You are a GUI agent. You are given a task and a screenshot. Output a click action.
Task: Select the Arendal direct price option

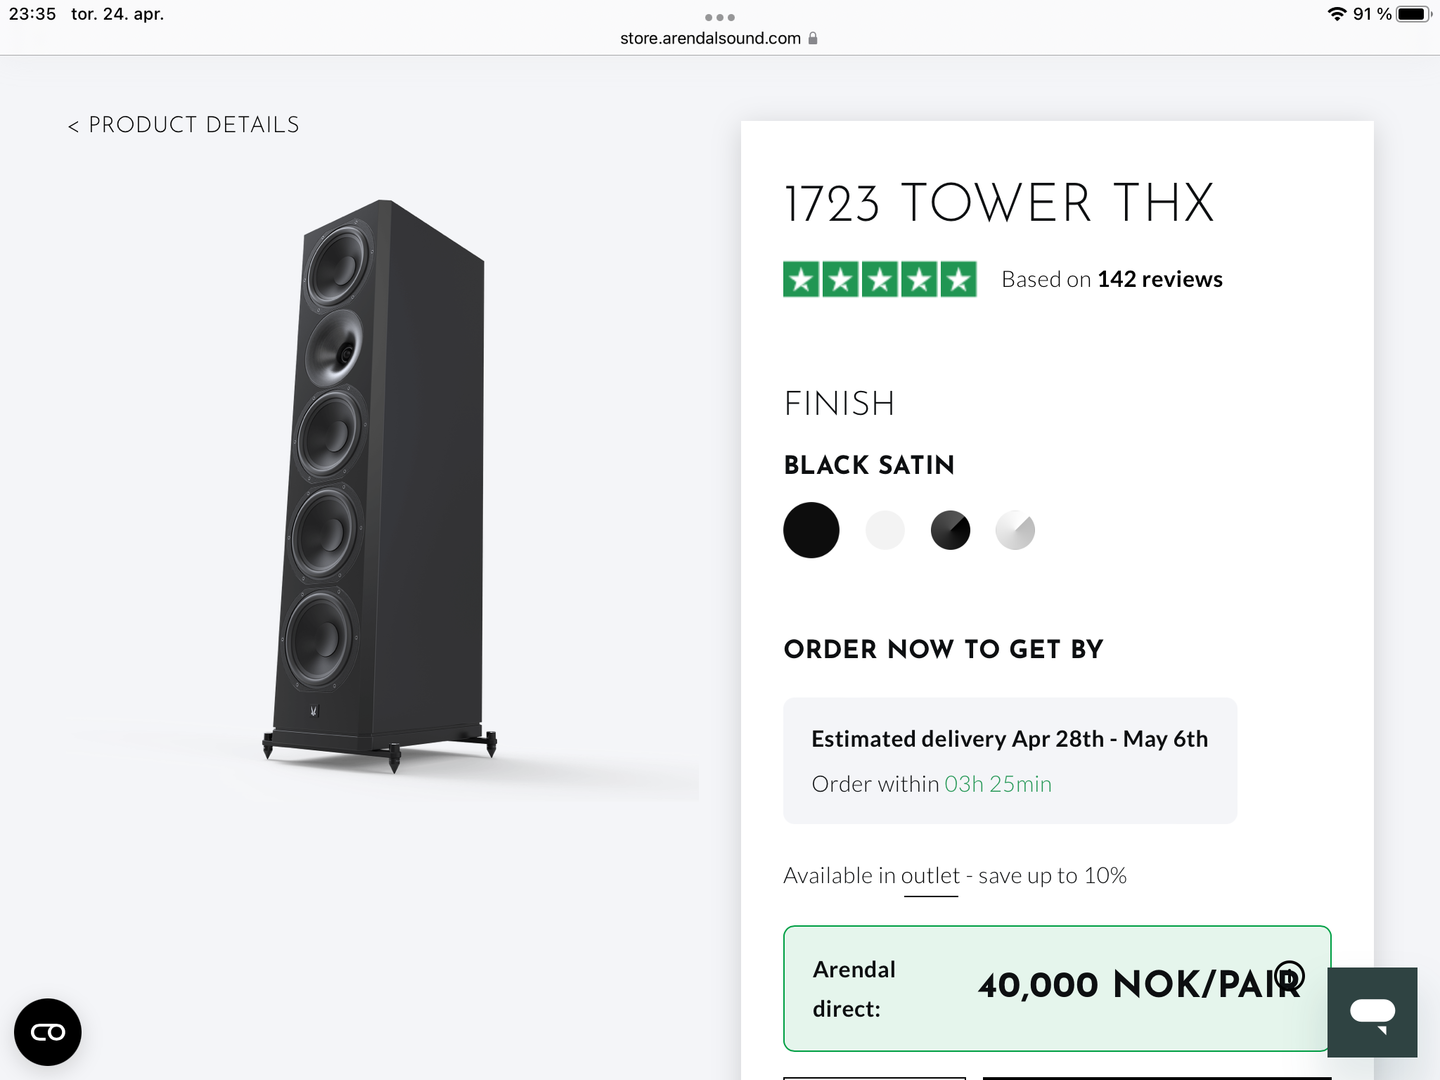pyautogui.click(x=1056, y=988)
